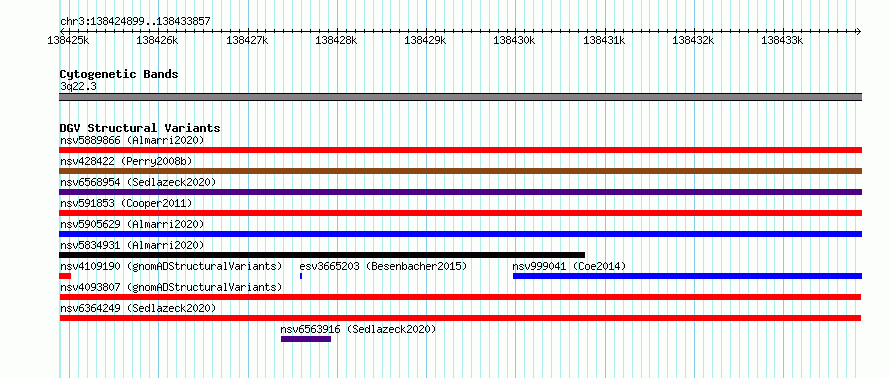
Task: Click the 138429k ruler position
Action: tap(425, 40)
